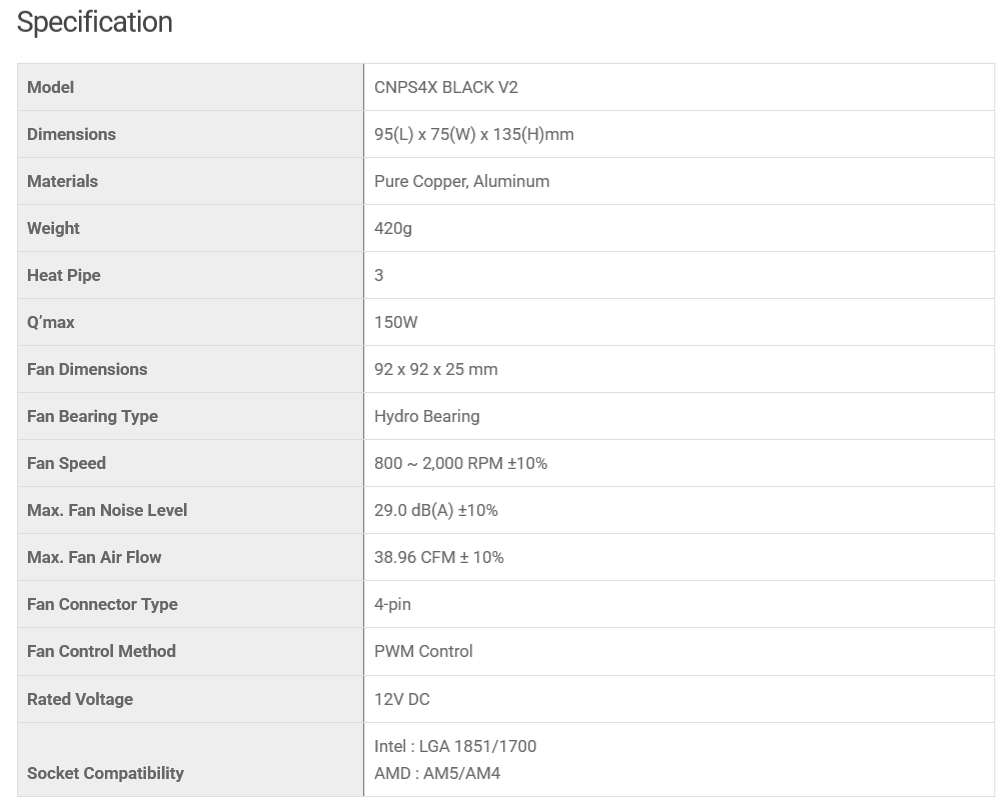Click the CNPS4X BLACK V2 model value
This screenshot has width=1002, height=807.
(446, 87)
